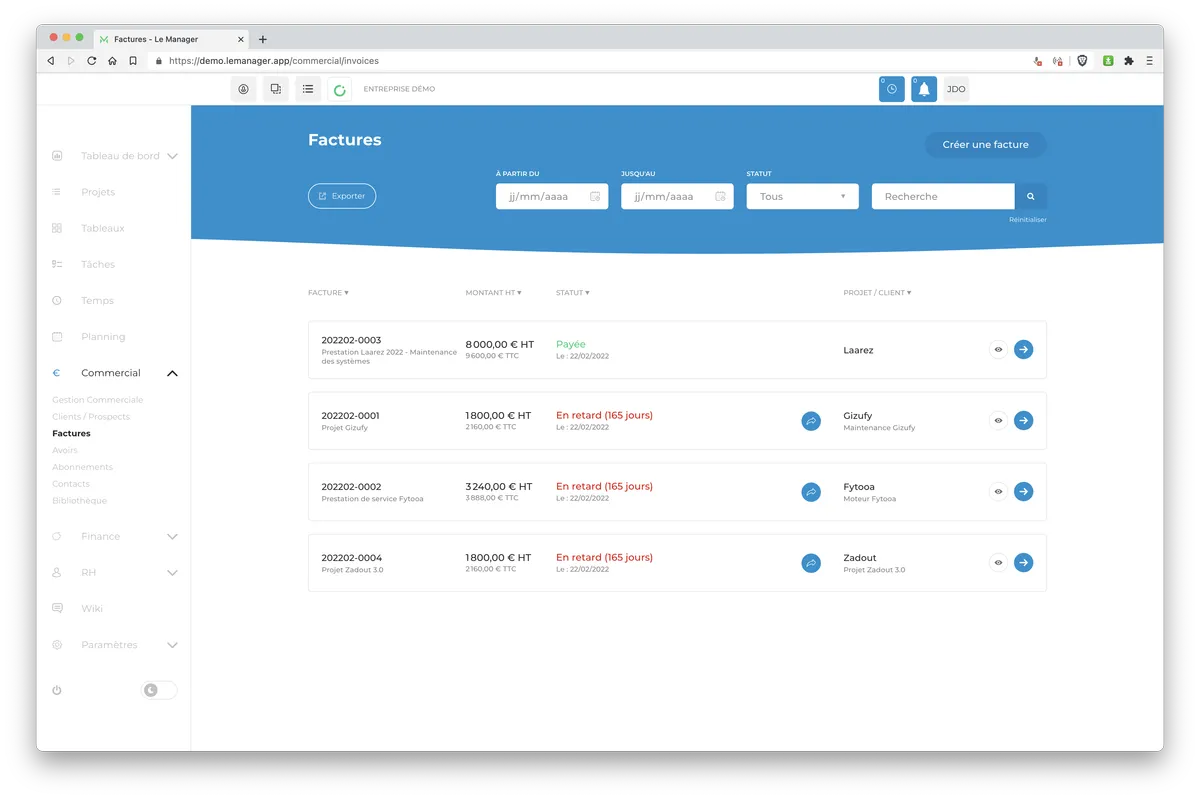Click share icon on Fytooa invoice row
The width and height of the screenshot is (1200, 799).
811,492
